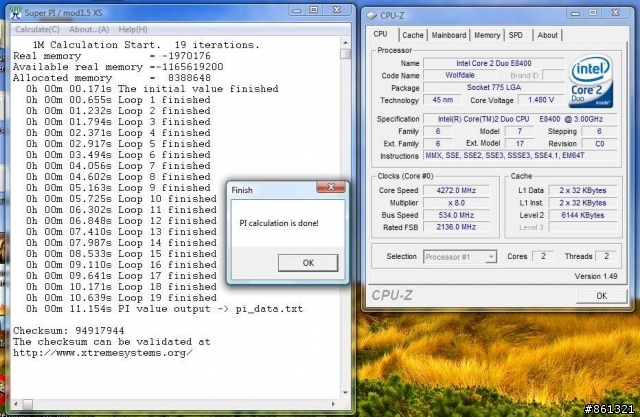Click the Intel Core 2 Duo logo
Viewport: 640px width, 417px height.
(x=591, y=81)
